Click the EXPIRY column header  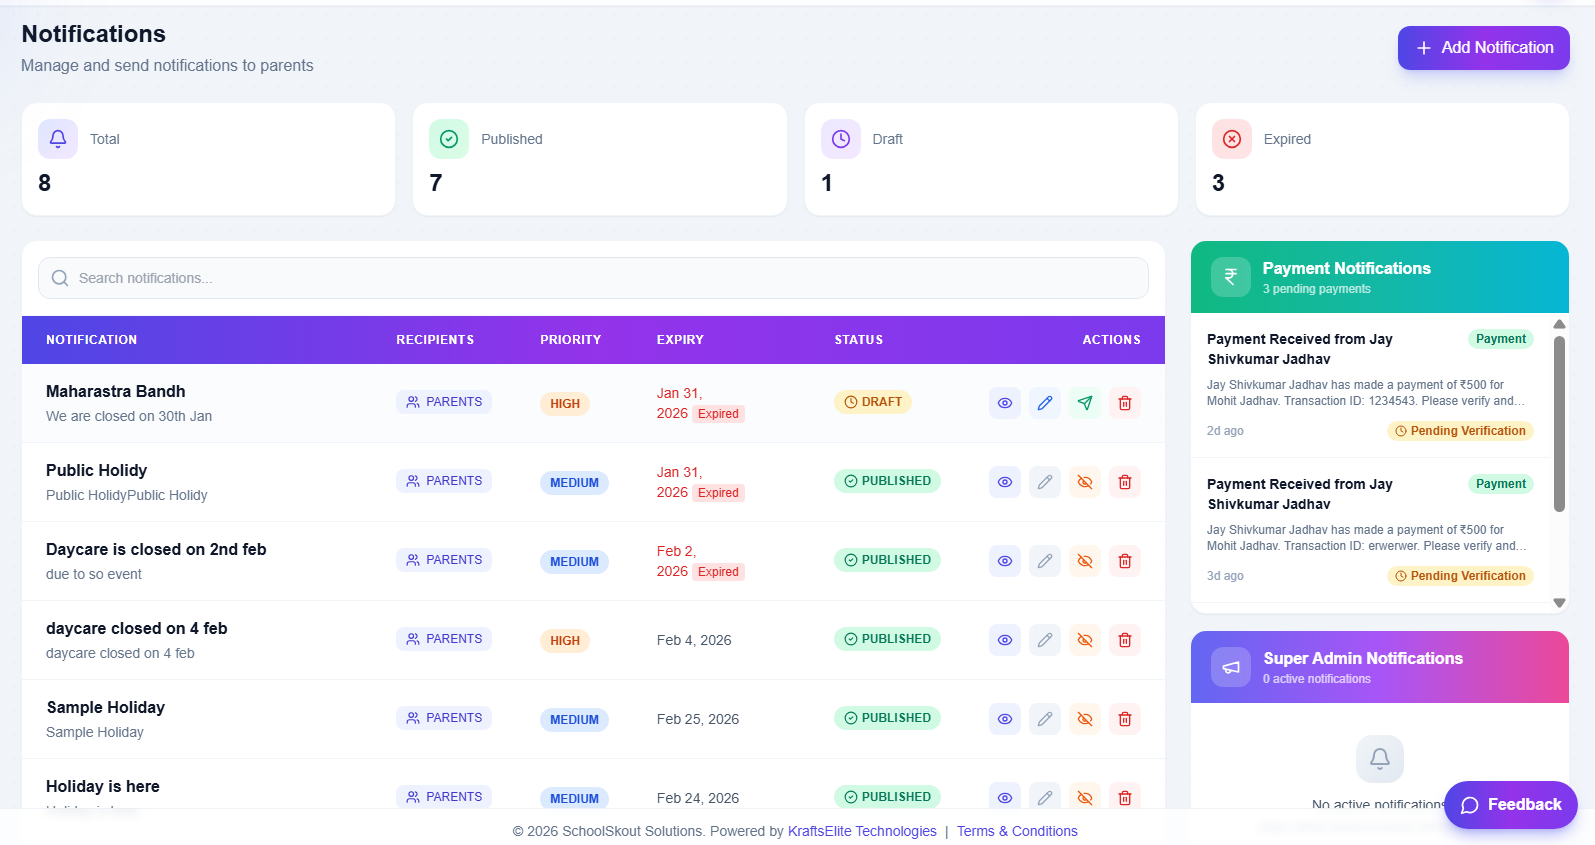pyautogui.click(x=680, y=340)
